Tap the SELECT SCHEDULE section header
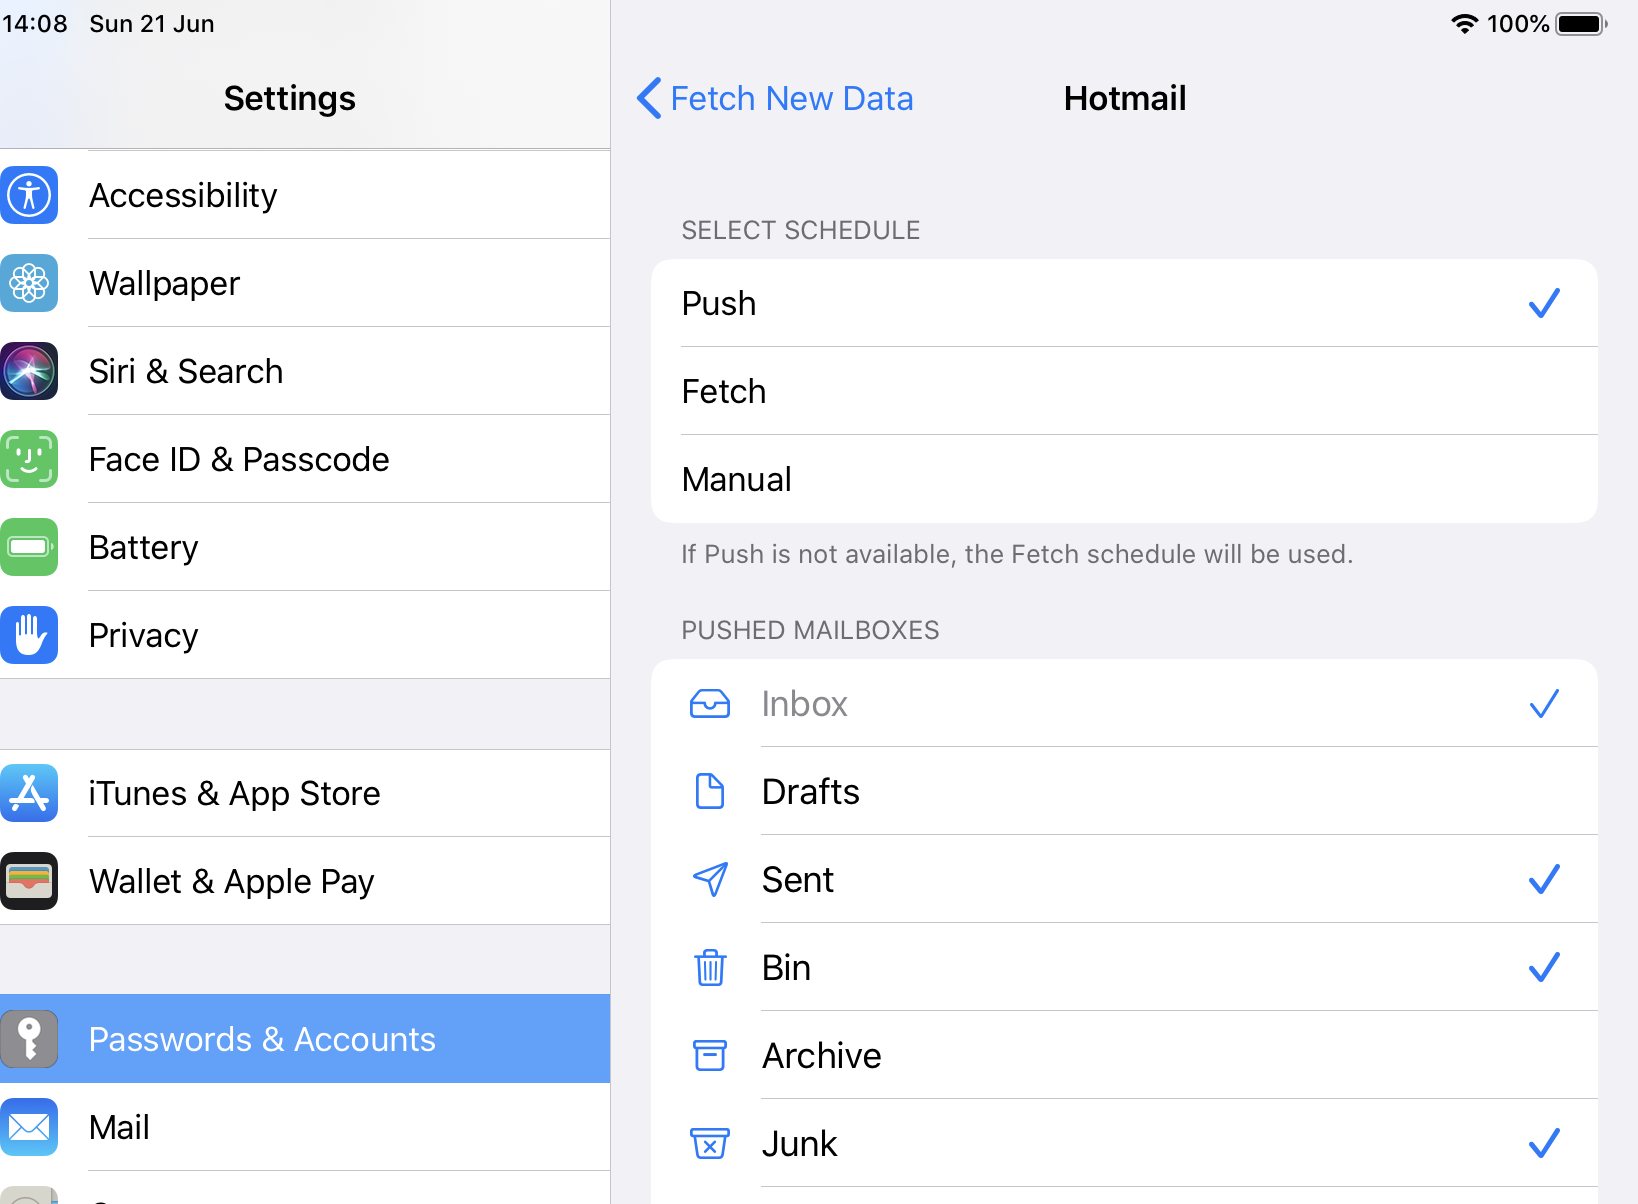This screenshot has height=1204, width=1638. pyautogui.click(x=801, y=230)
